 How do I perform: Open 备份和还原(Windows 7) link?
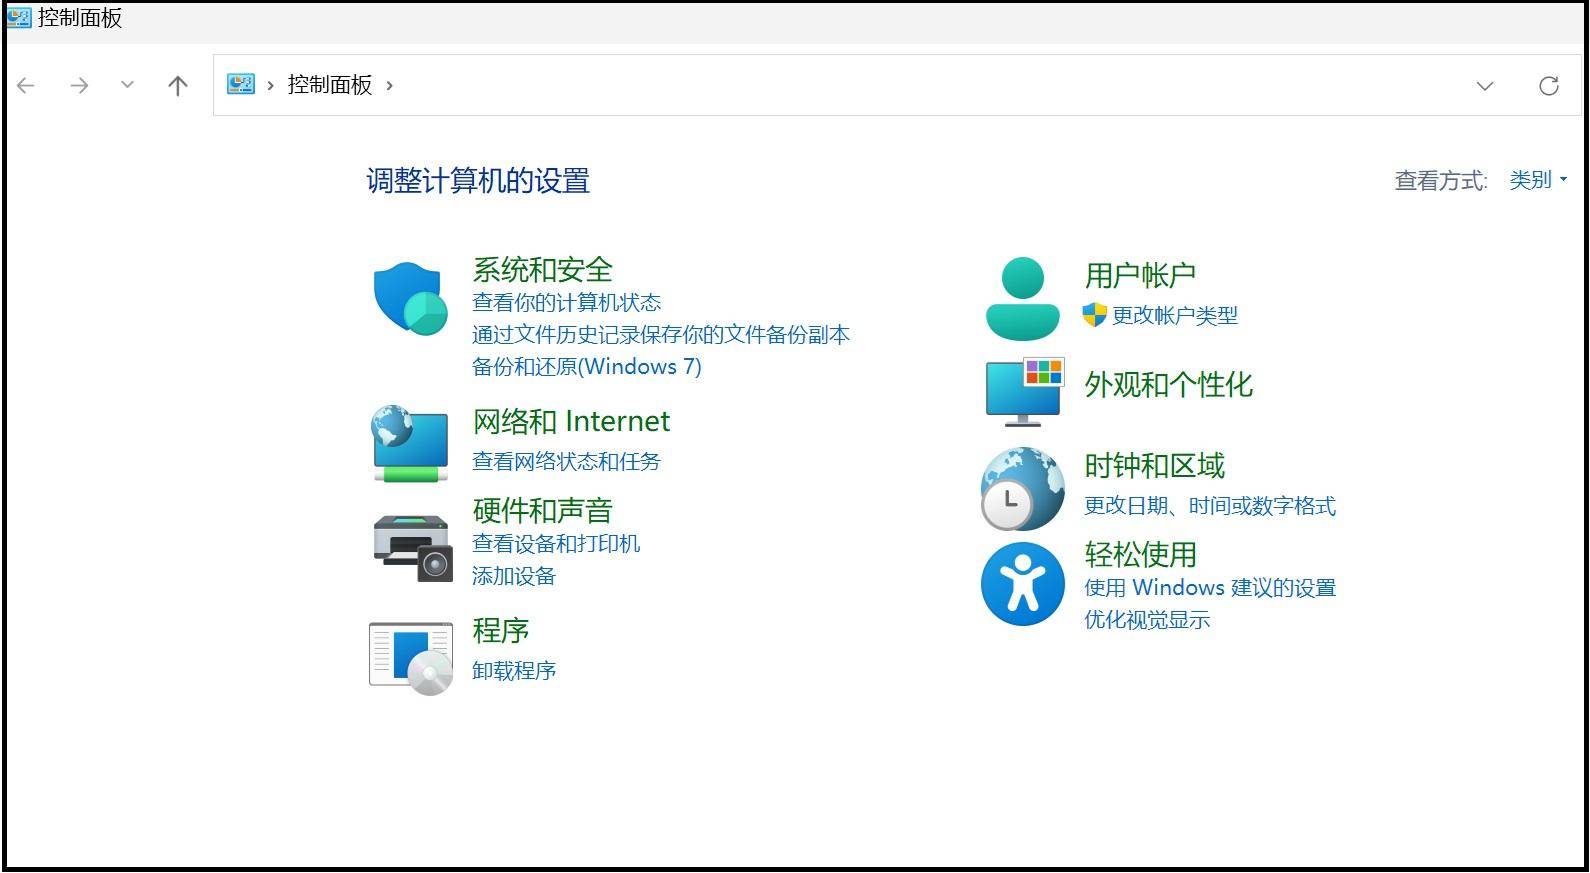point(587,367)
